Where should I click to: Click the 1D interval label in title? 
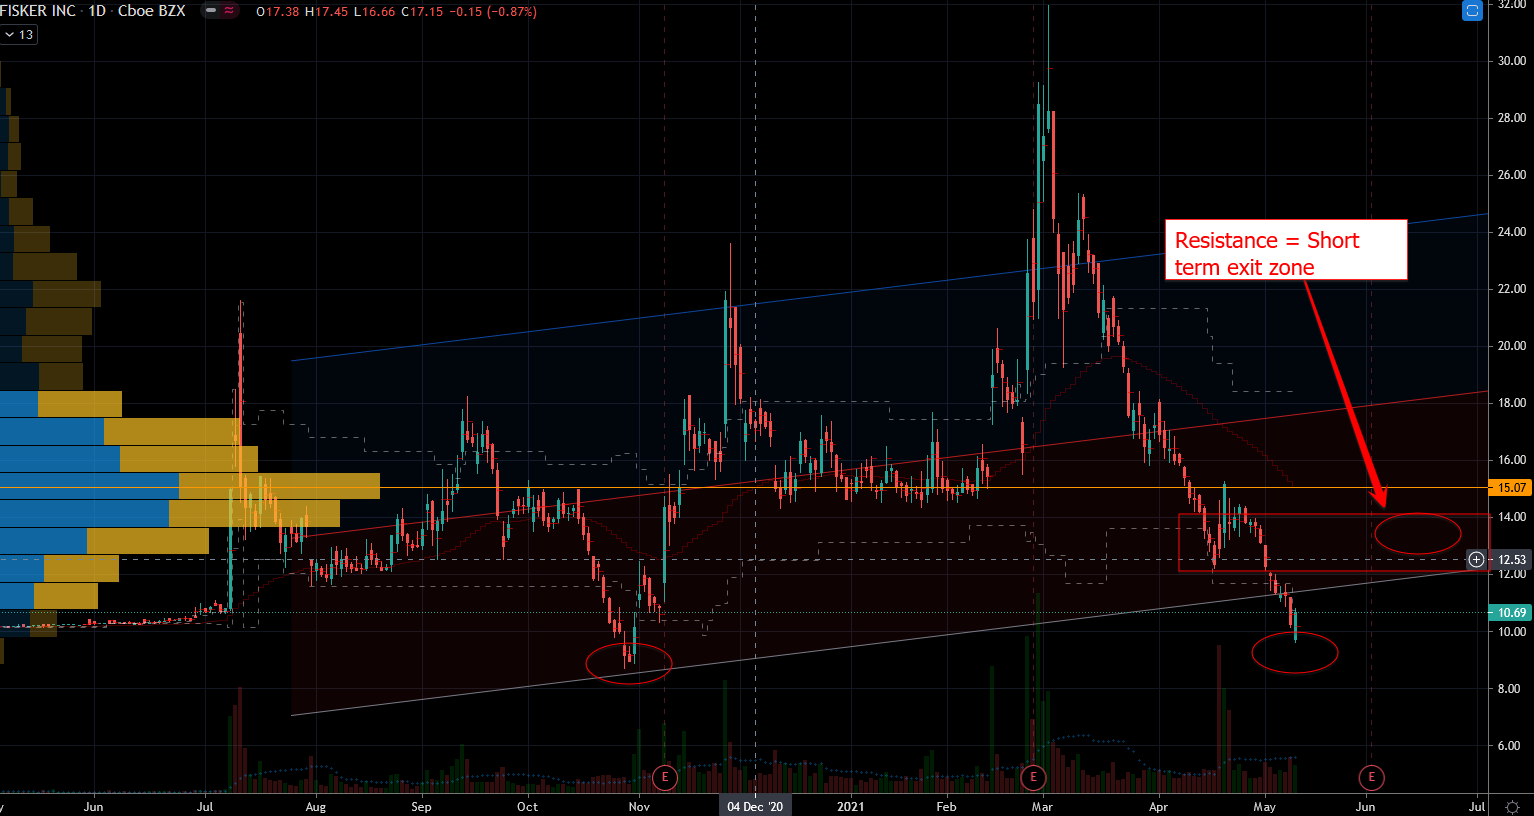coord(97,11)
